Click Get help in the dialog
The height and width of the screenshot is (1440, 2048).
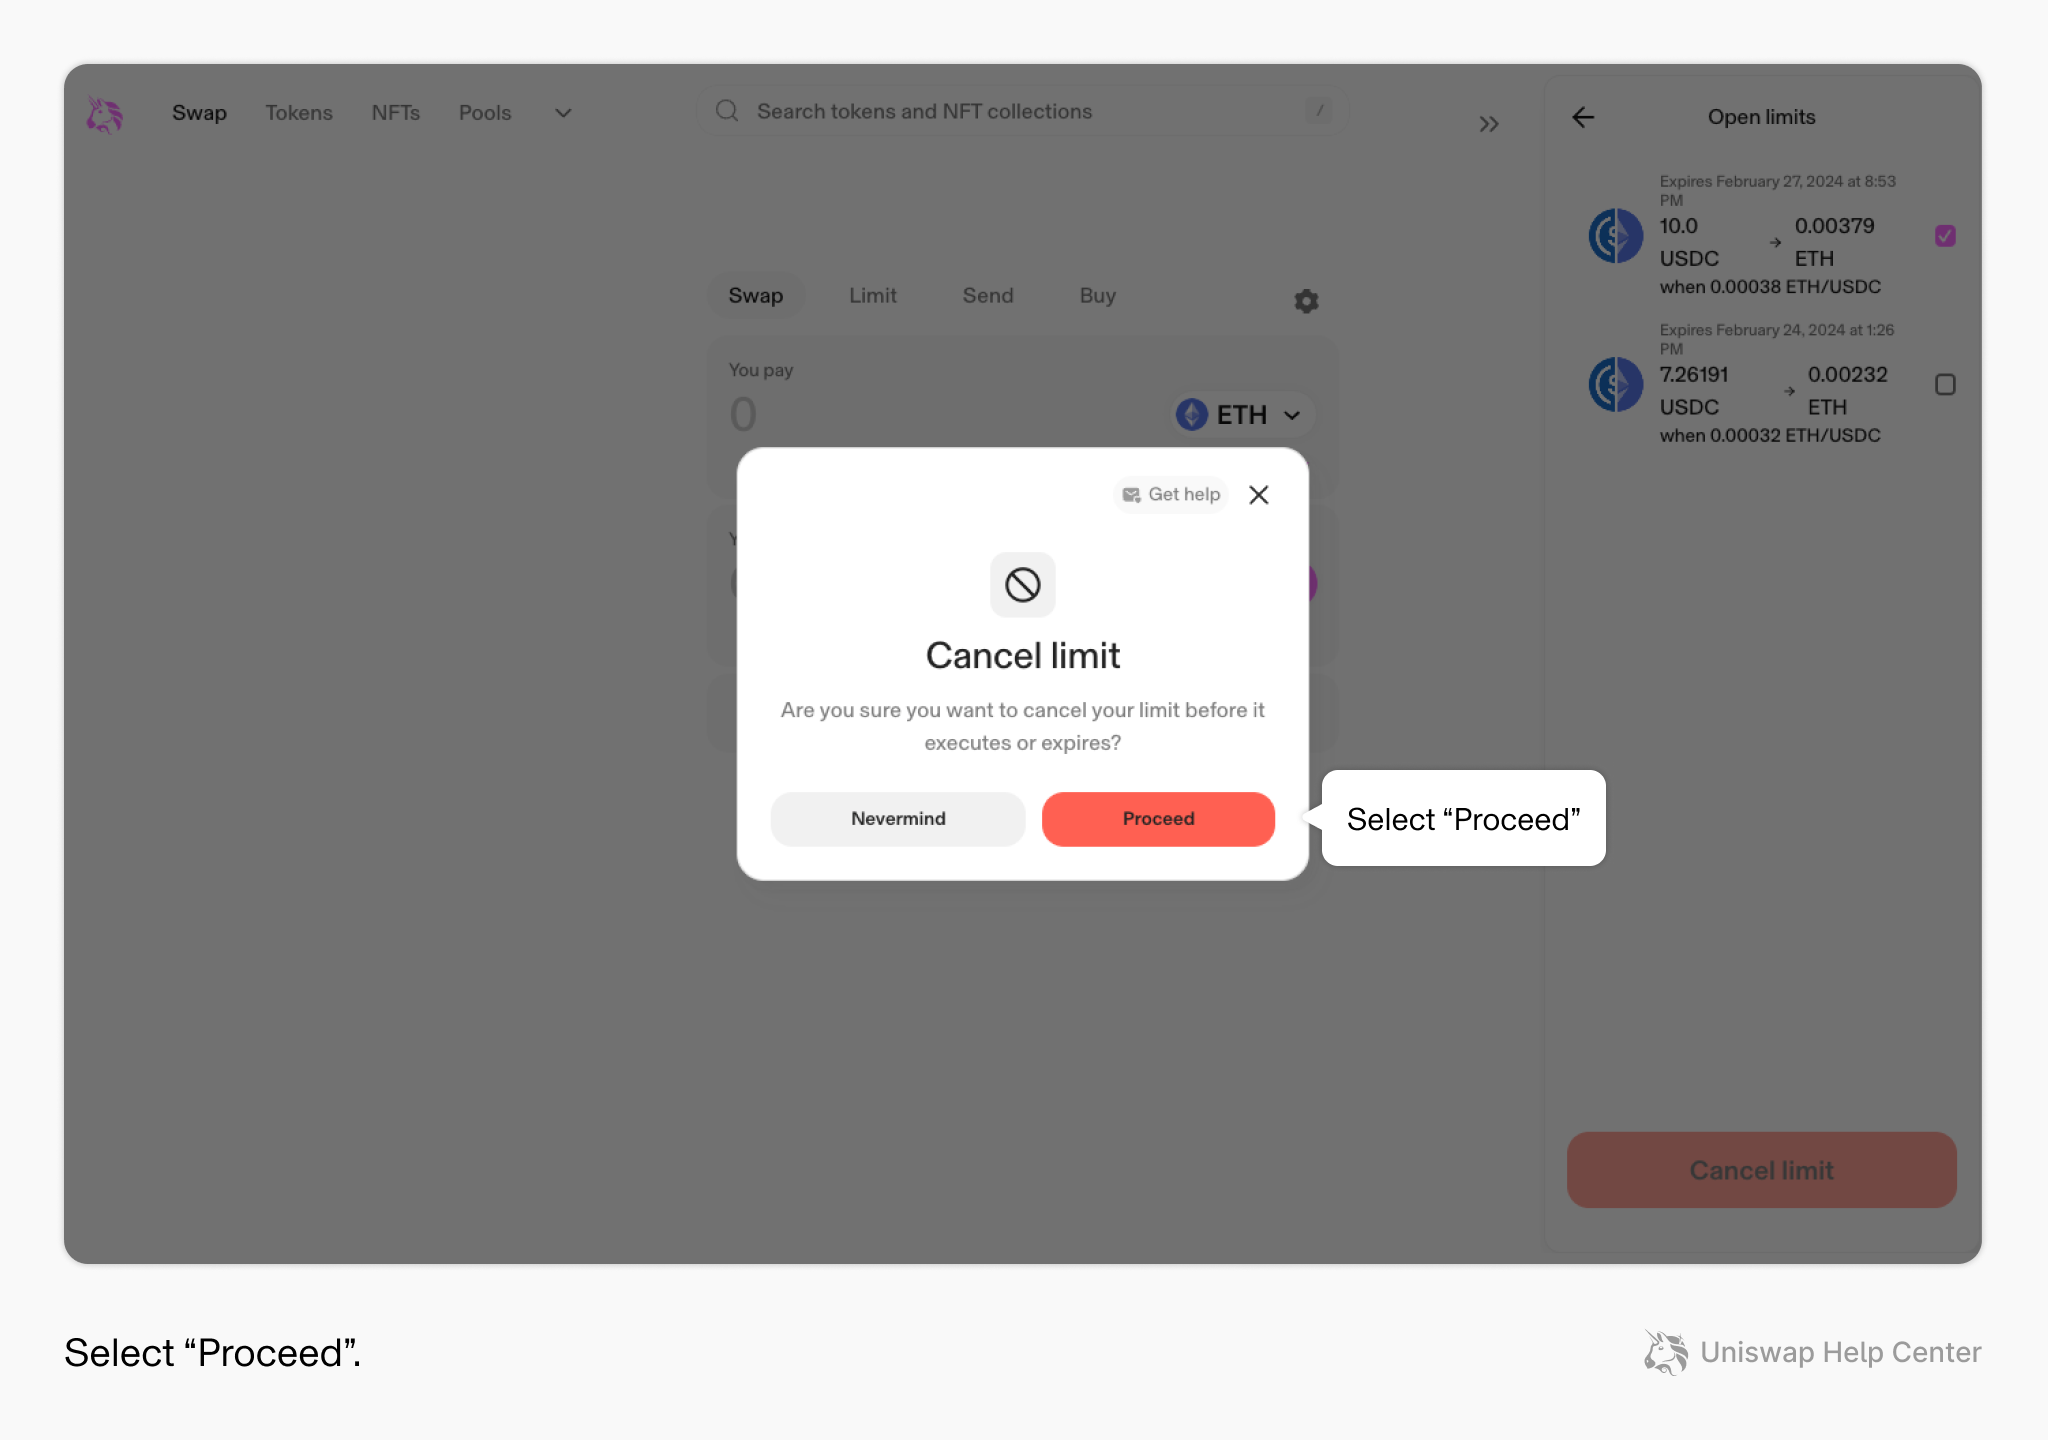click(1171, 495)
